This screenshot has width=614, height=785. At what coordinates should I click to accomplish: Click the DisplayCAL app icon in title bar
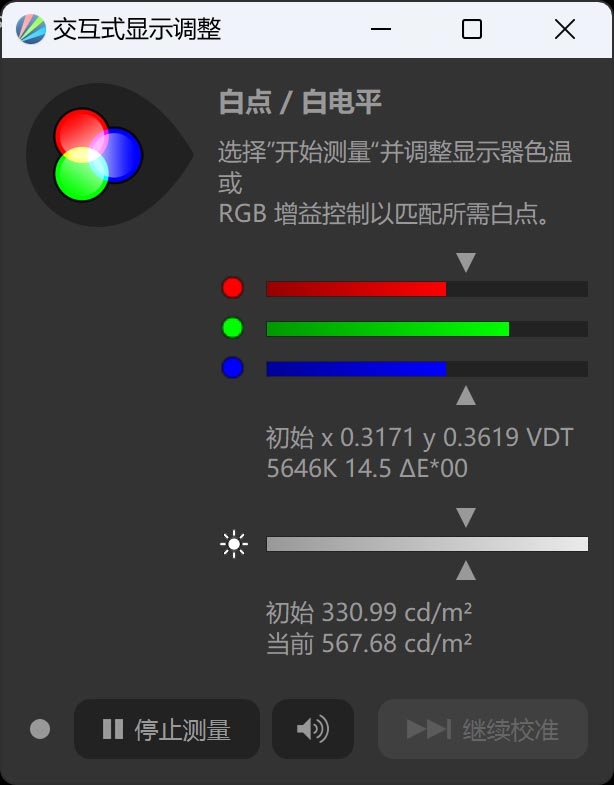[x=31, y=29]
